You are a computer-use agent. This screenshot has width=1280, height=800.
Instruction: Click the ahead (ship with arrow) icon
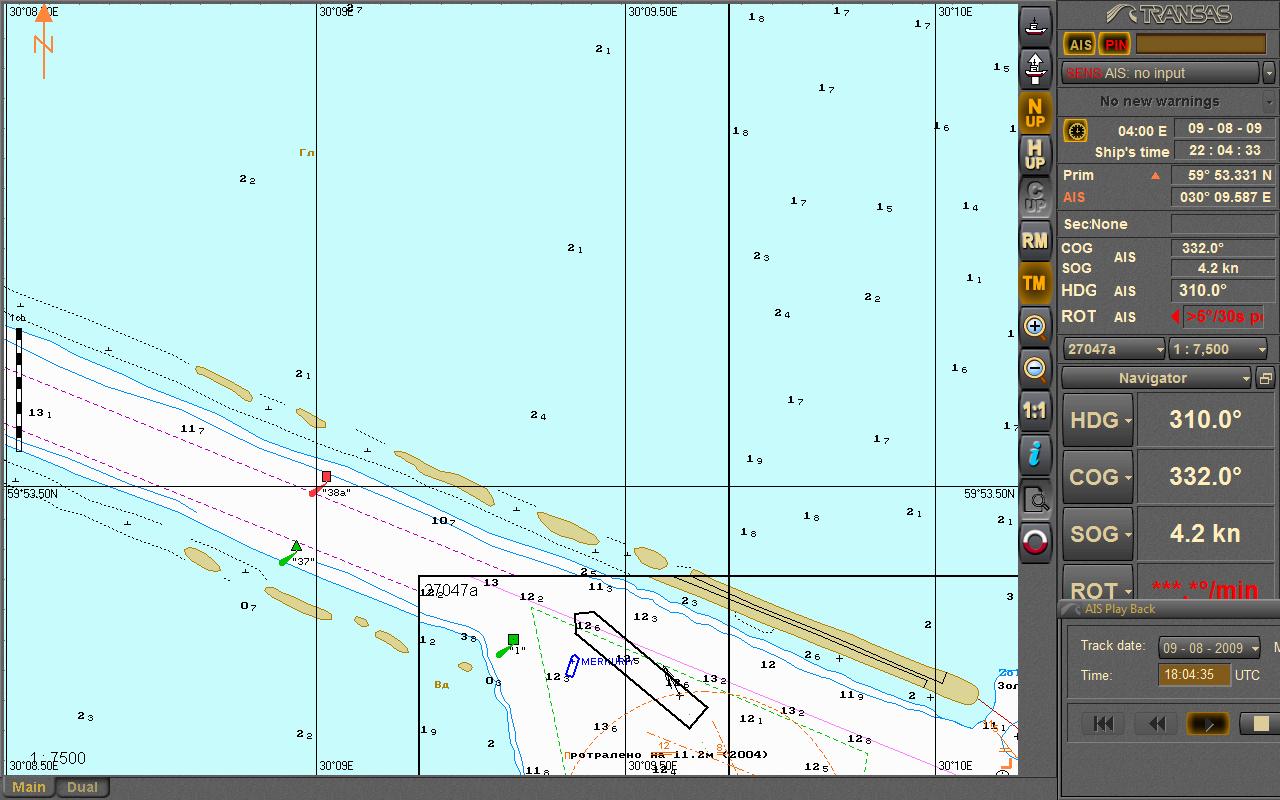point(1035,68)
